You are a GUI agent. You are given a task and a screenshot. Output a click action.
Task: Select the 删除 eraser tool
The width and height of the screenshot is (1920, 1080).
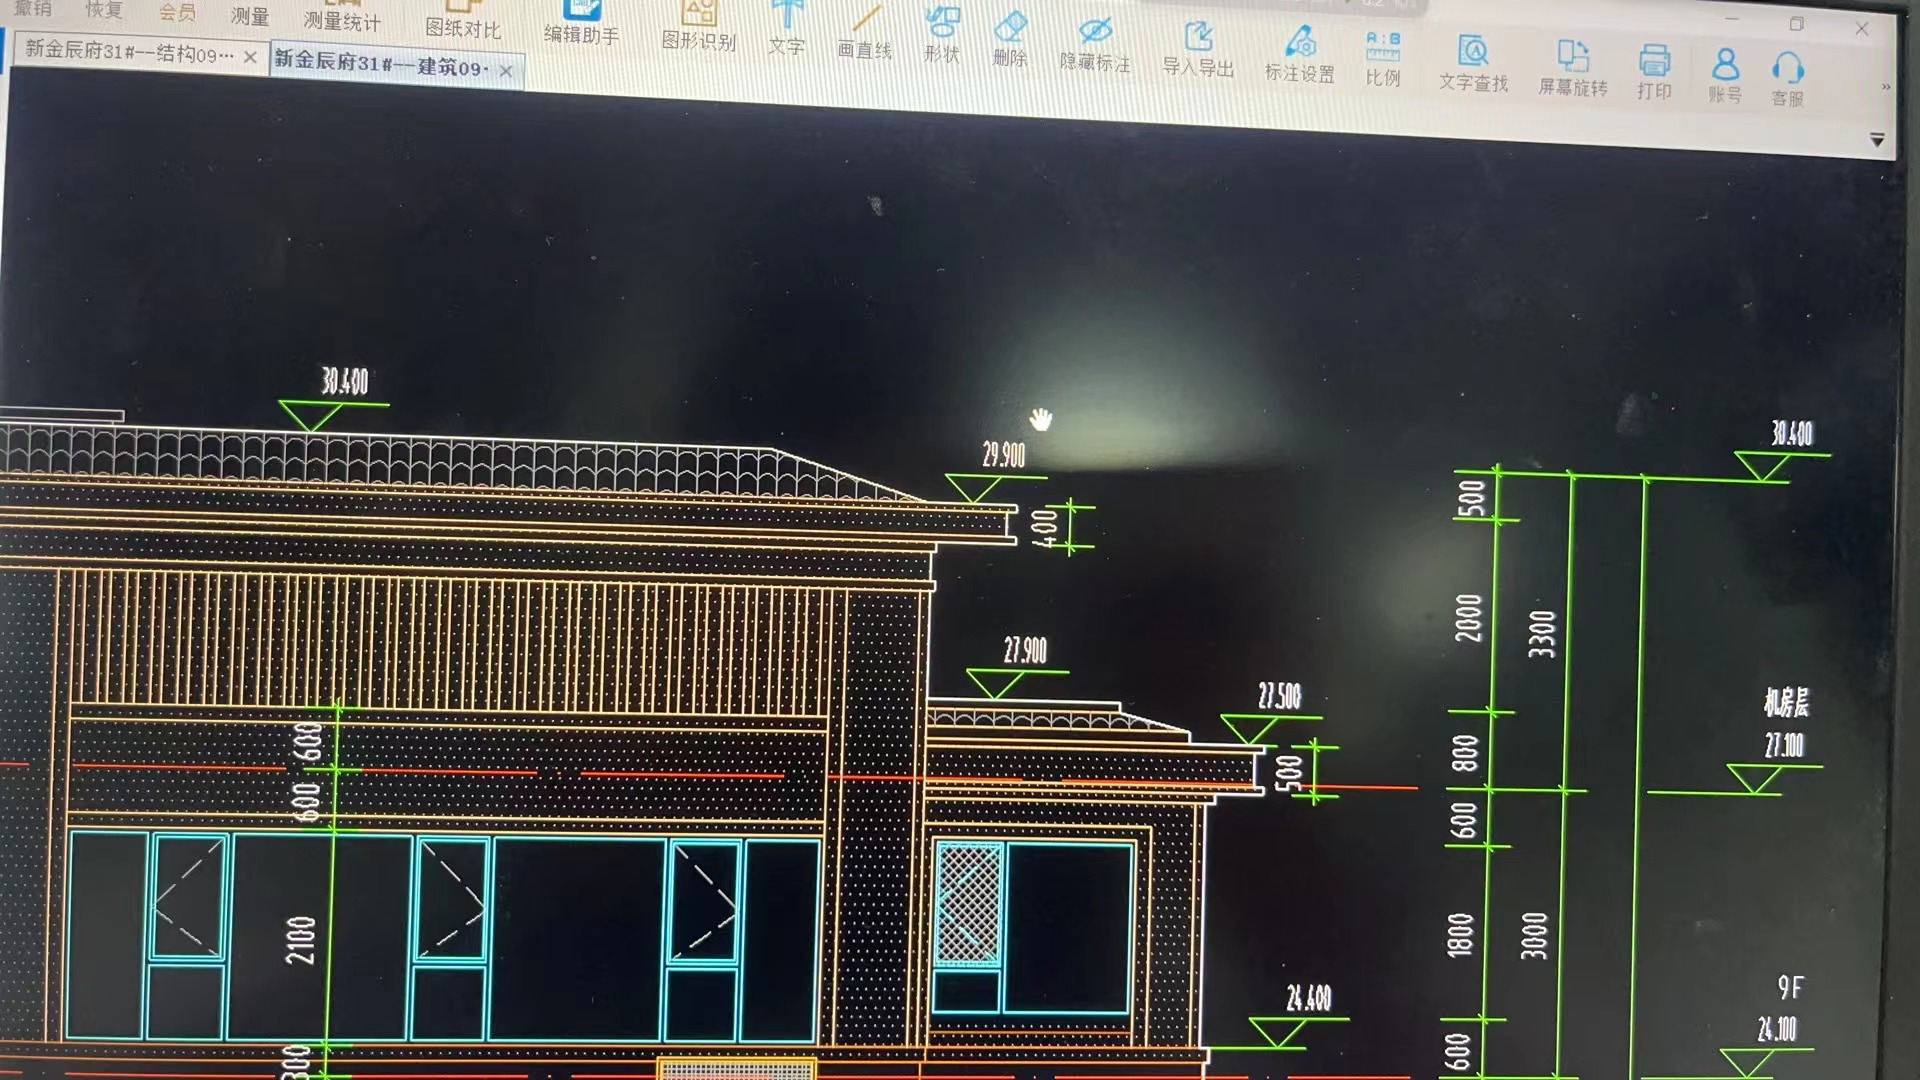[x=1010, y=40]
